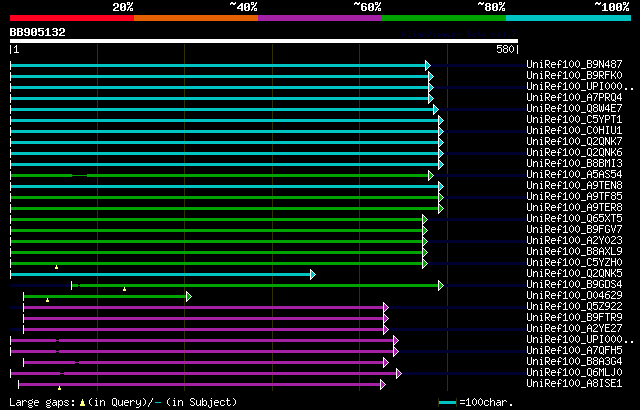Click the arrowhead ending the Q6MLJ0 bar
The height and width of the screenshot is (410, 640).
[x=399, y=374]
